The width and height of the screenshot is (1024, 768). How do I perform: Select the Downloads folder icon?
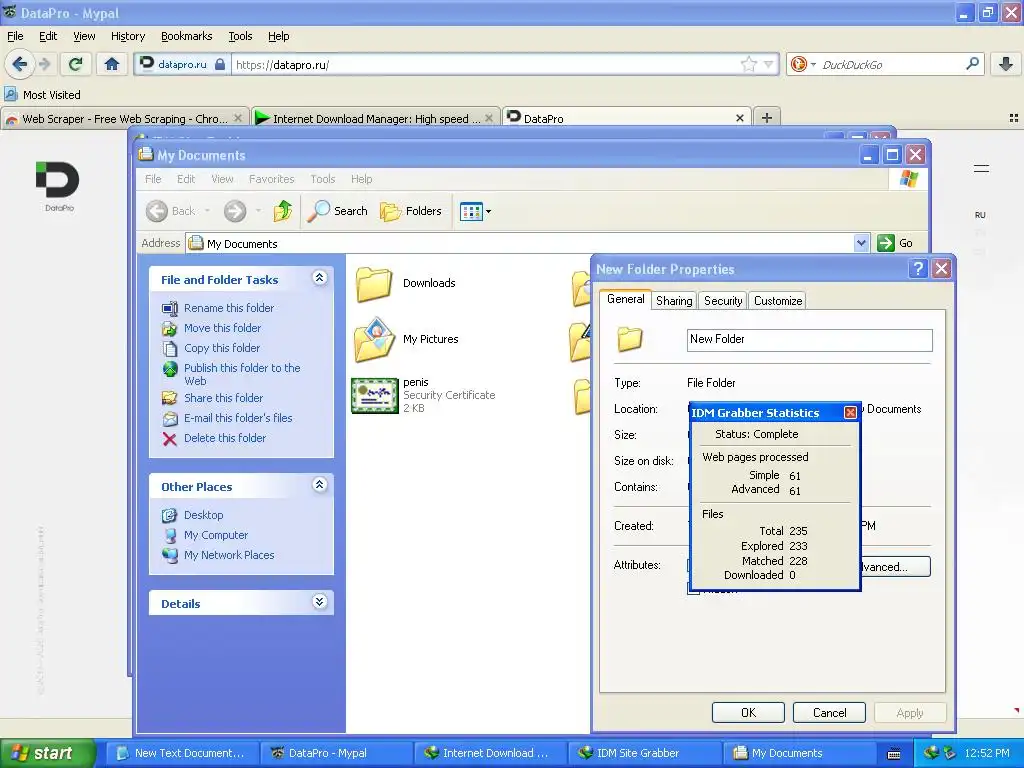(x=374, y=283)
